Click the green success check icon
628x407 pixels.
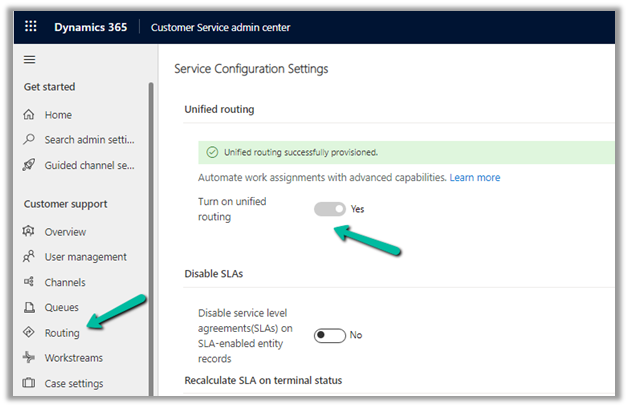coord(211,152)
